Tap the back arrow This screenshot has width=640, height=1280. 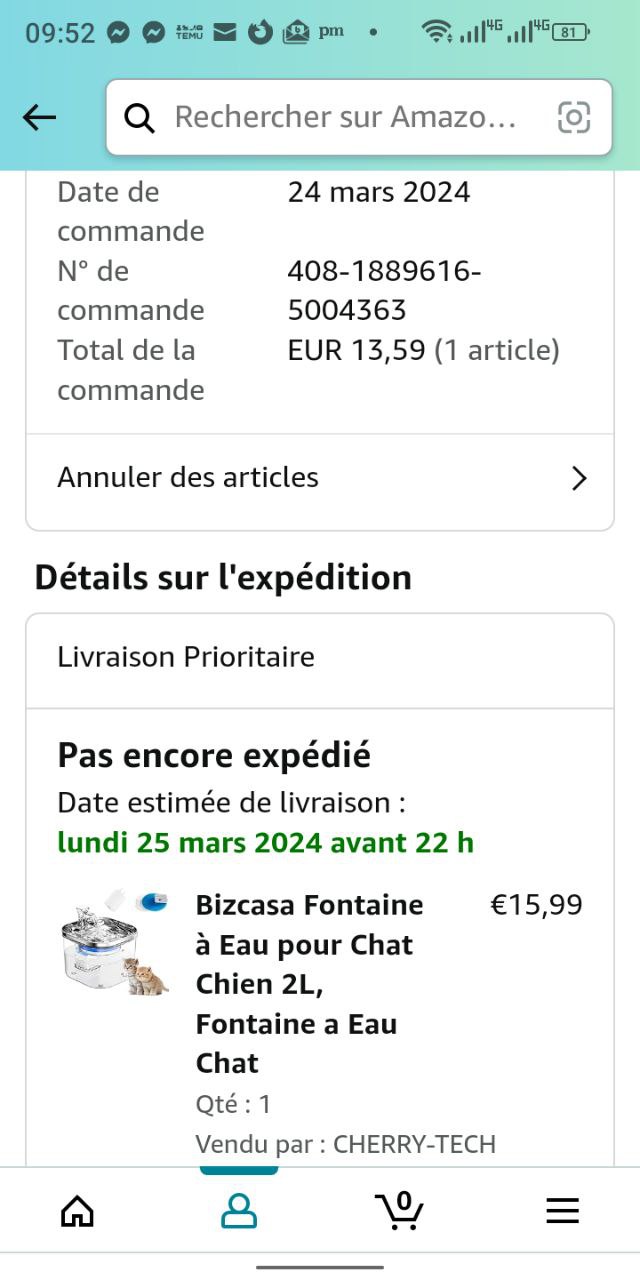(40, 118)
